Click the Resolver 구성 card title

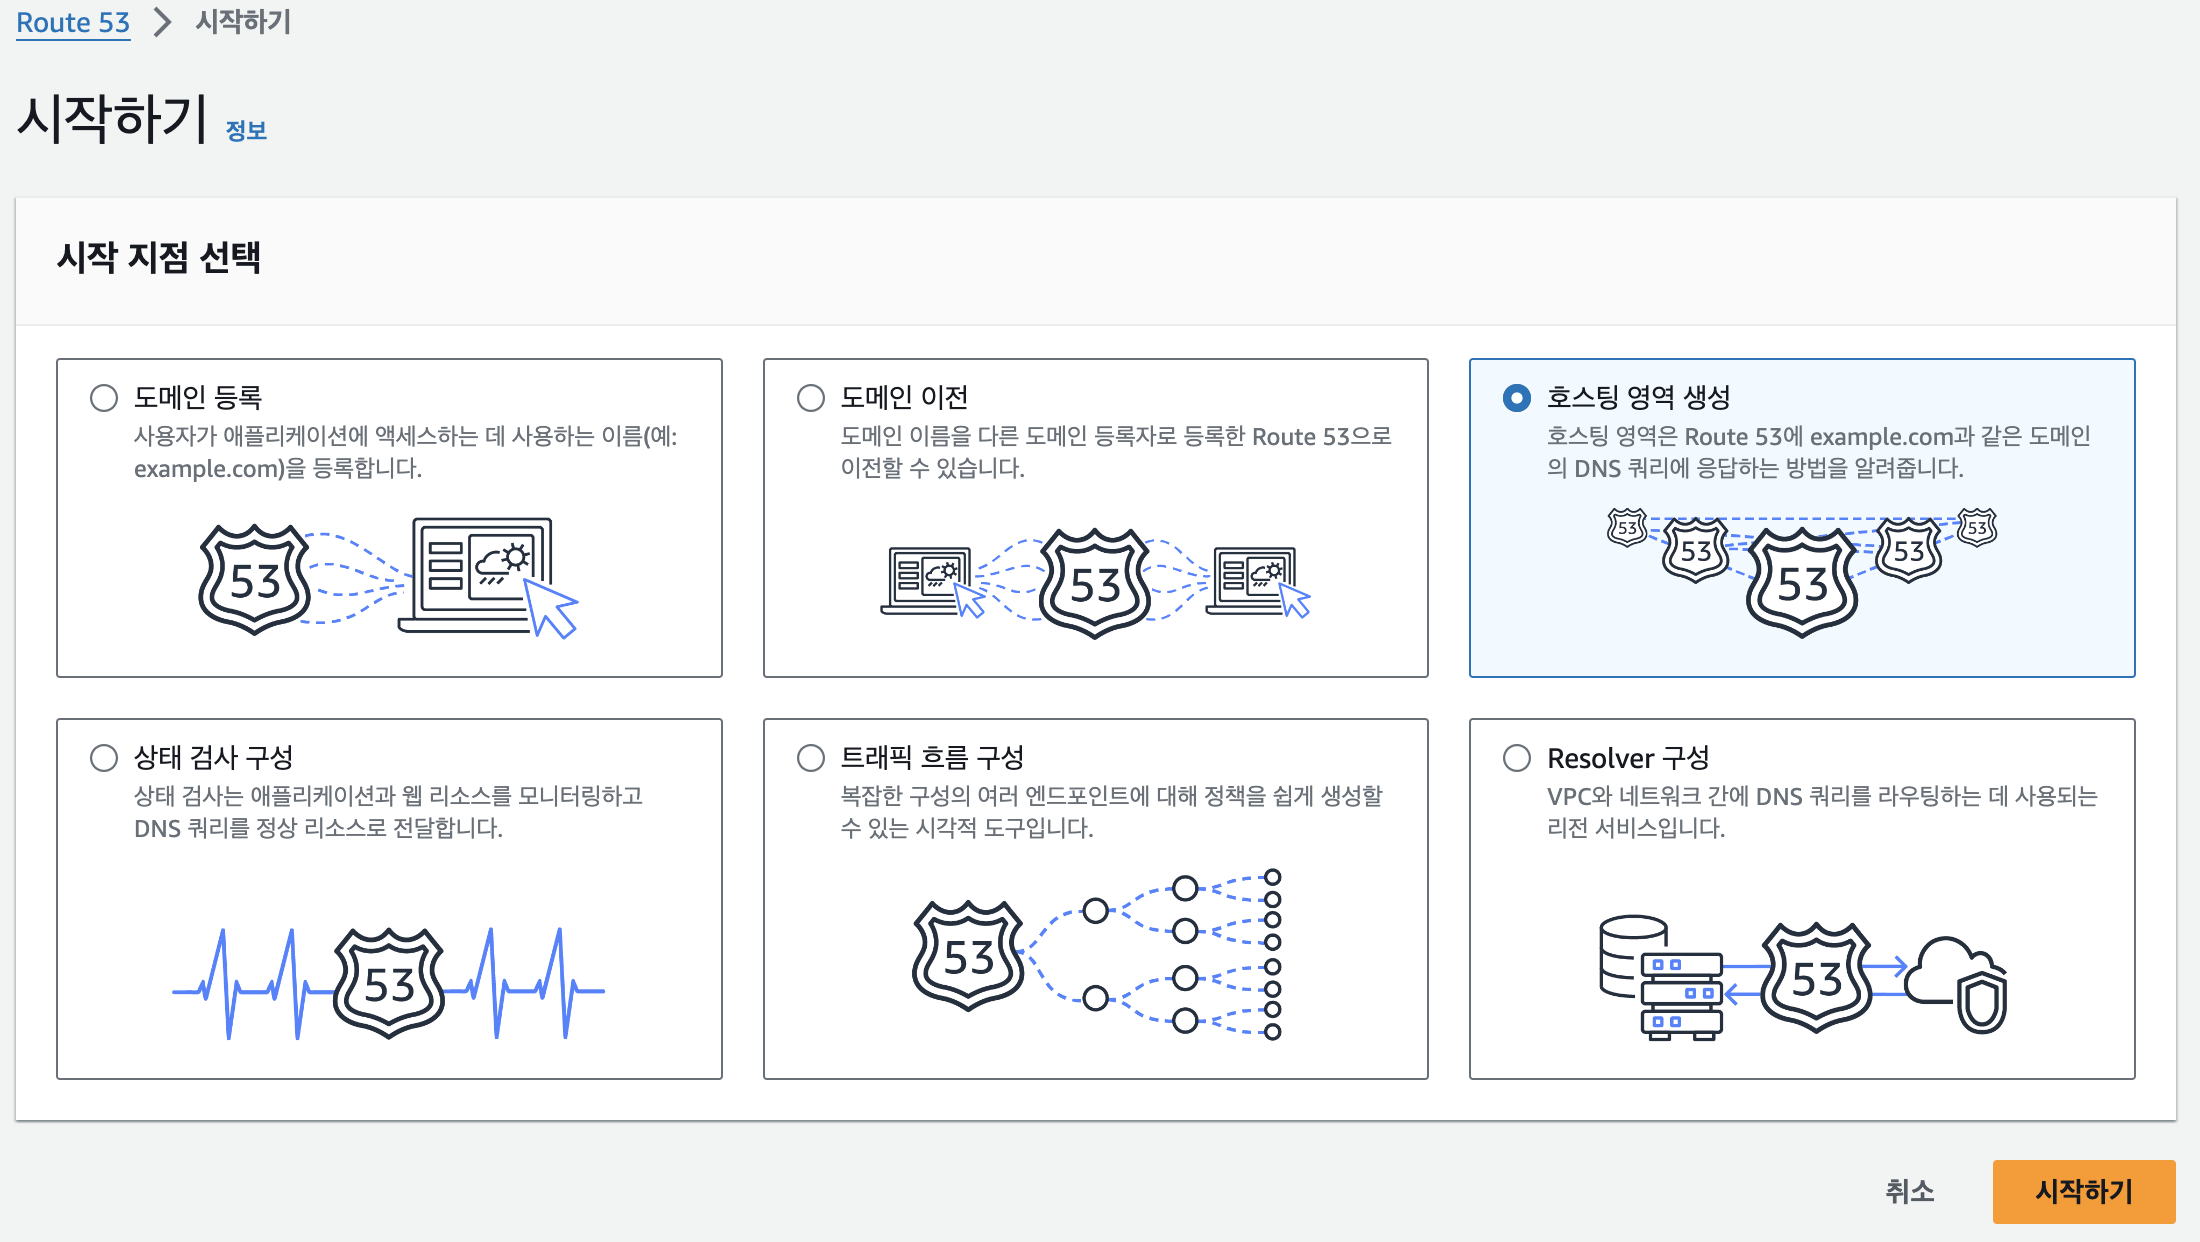(1628, 758)
